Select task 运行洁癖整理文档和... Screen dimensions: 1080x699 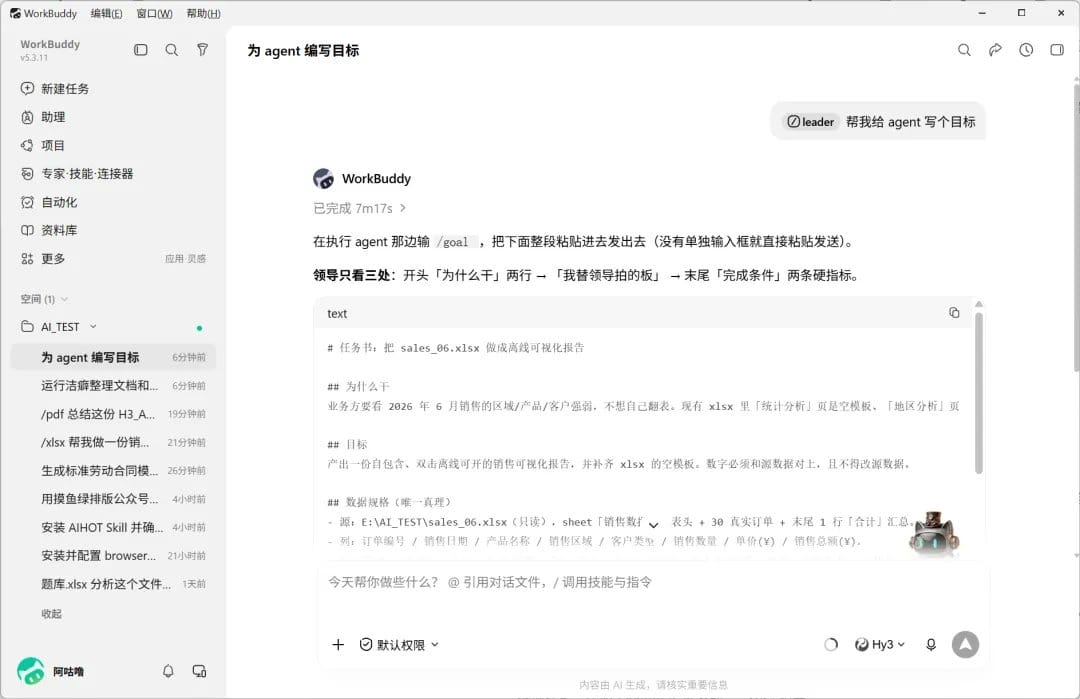click(114, 386)
